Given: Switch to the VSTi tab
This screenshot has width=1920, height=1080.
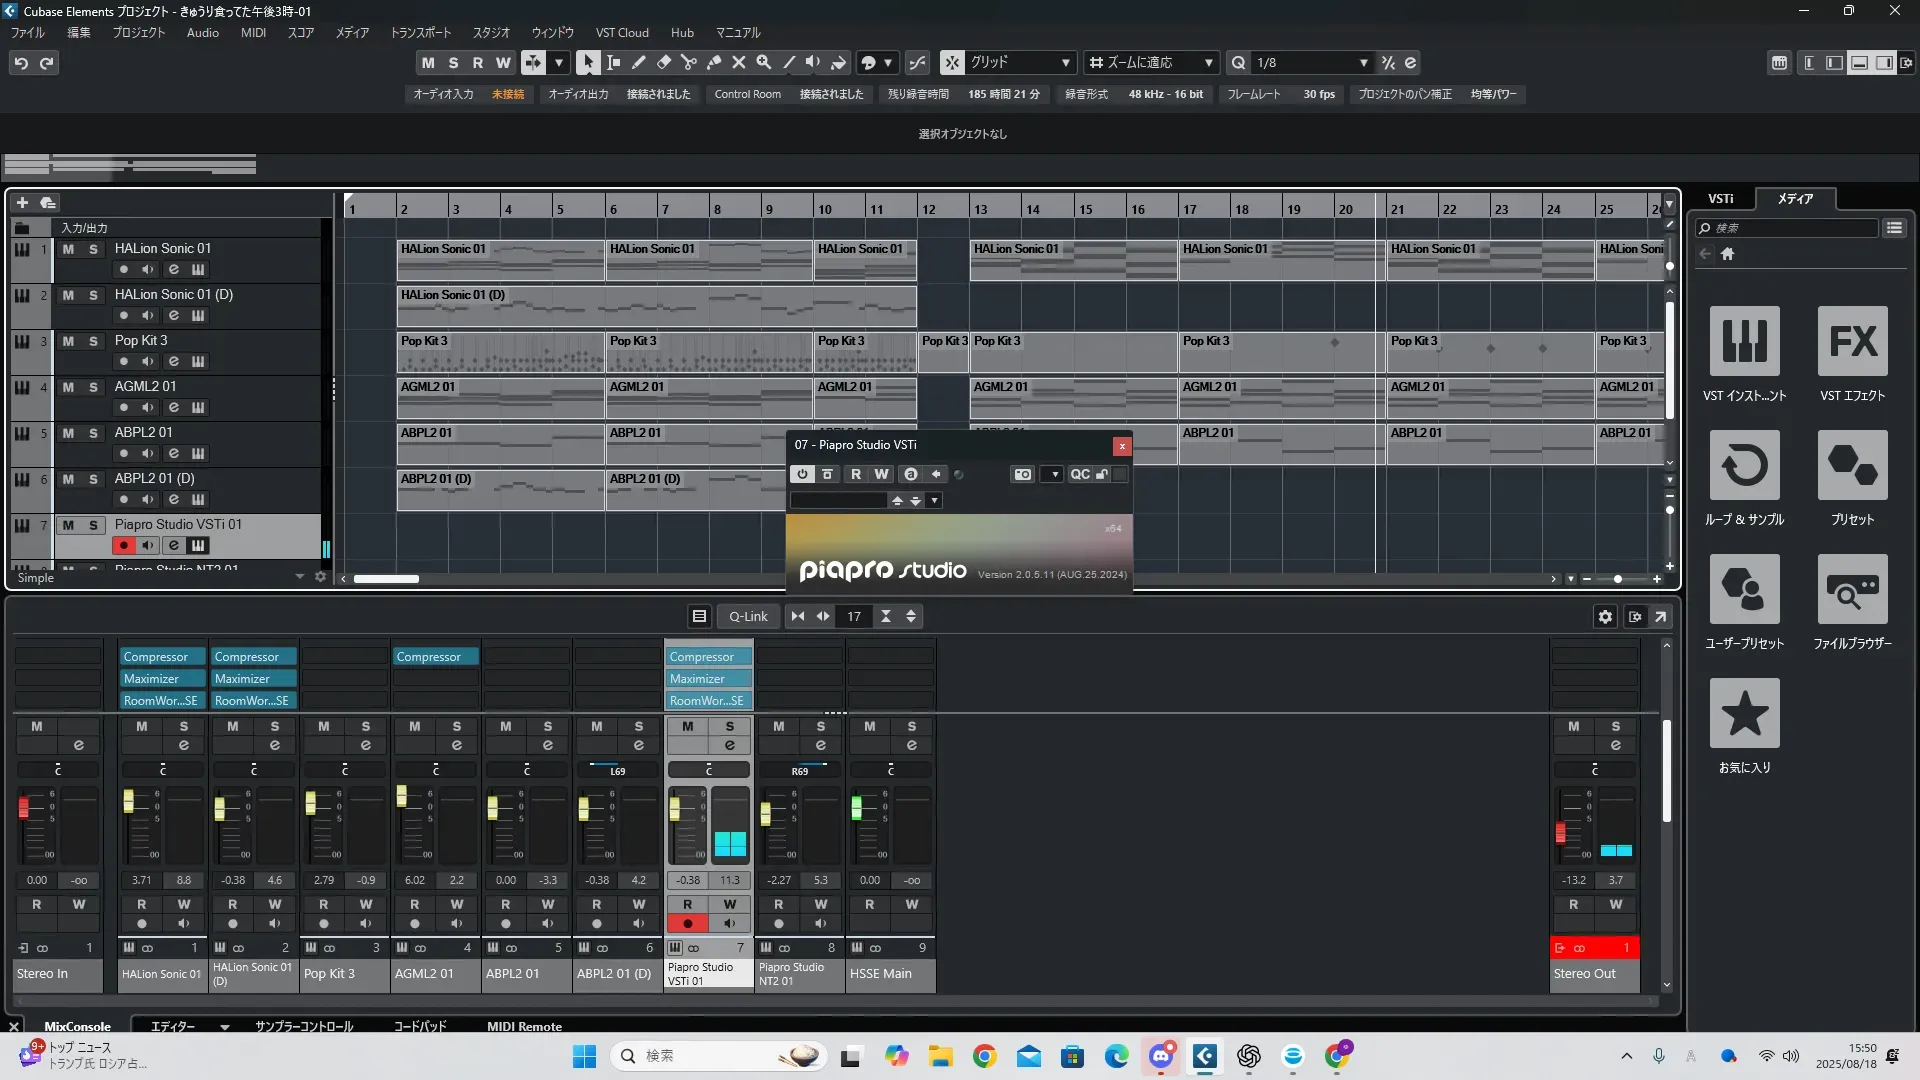Looking at the screenshot, I should [x=1720, y=199].
